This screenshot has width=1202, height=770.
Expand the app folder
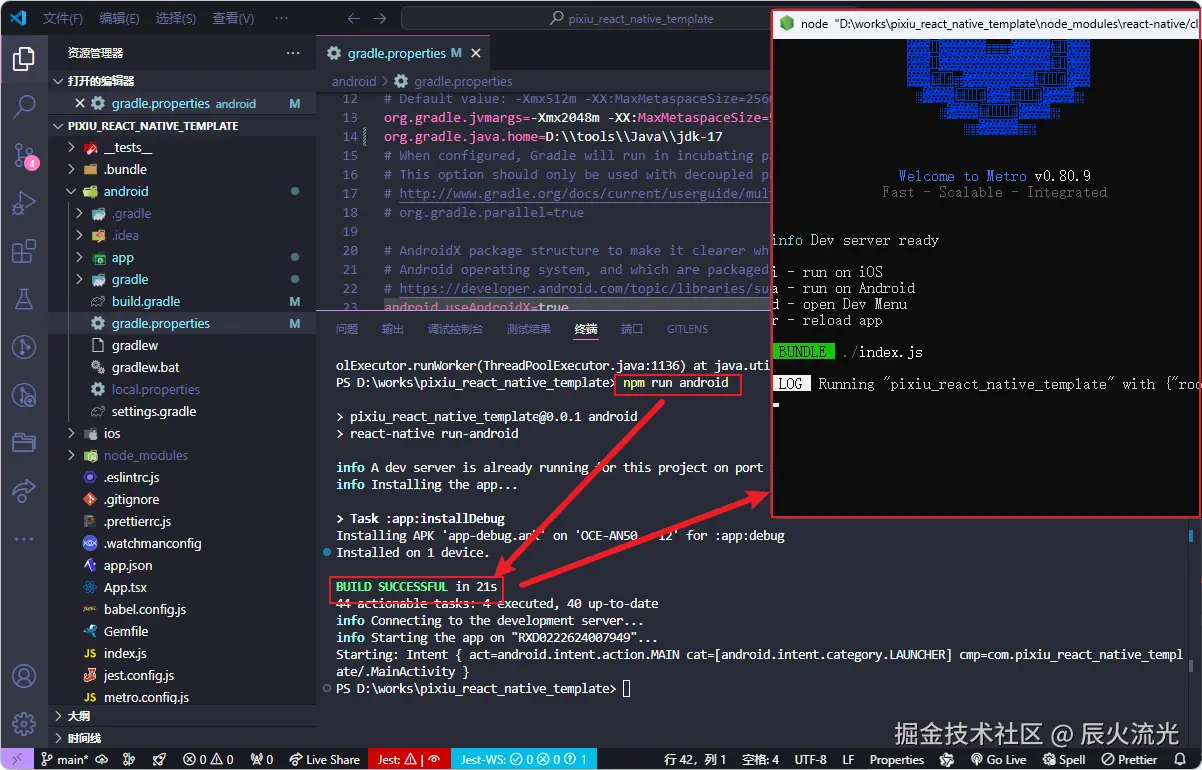[x=182, y=257]
